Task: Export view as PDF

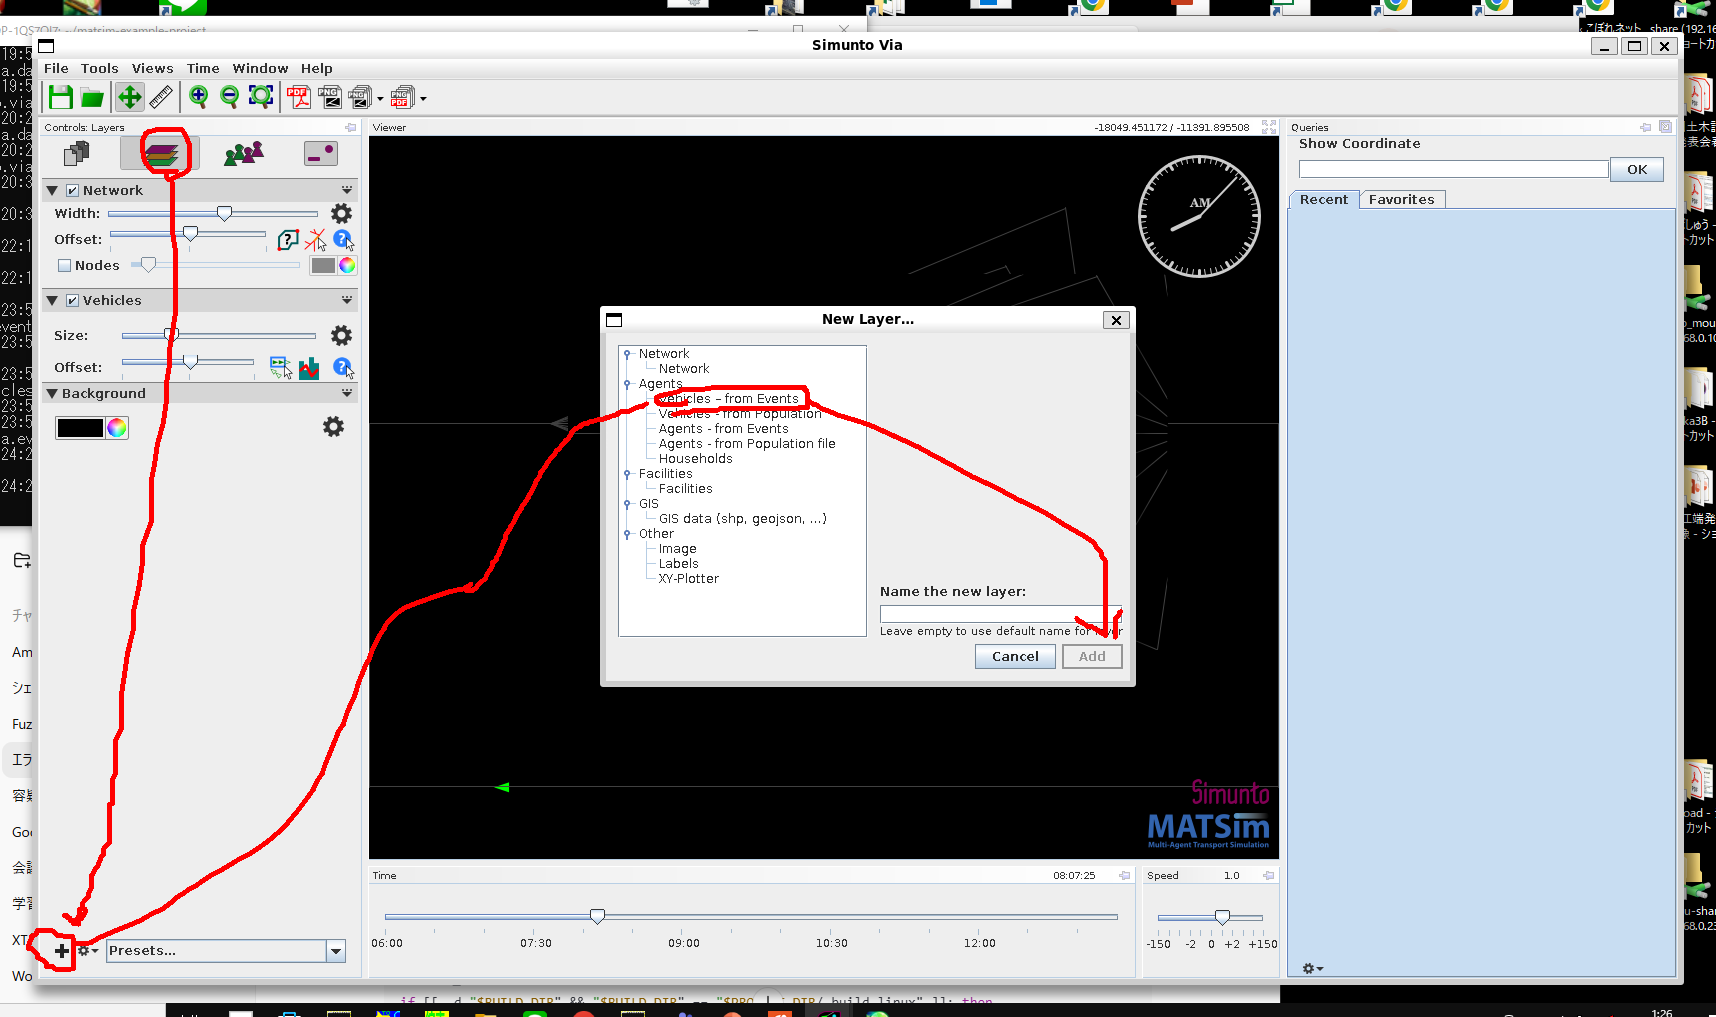Action: 298,97
